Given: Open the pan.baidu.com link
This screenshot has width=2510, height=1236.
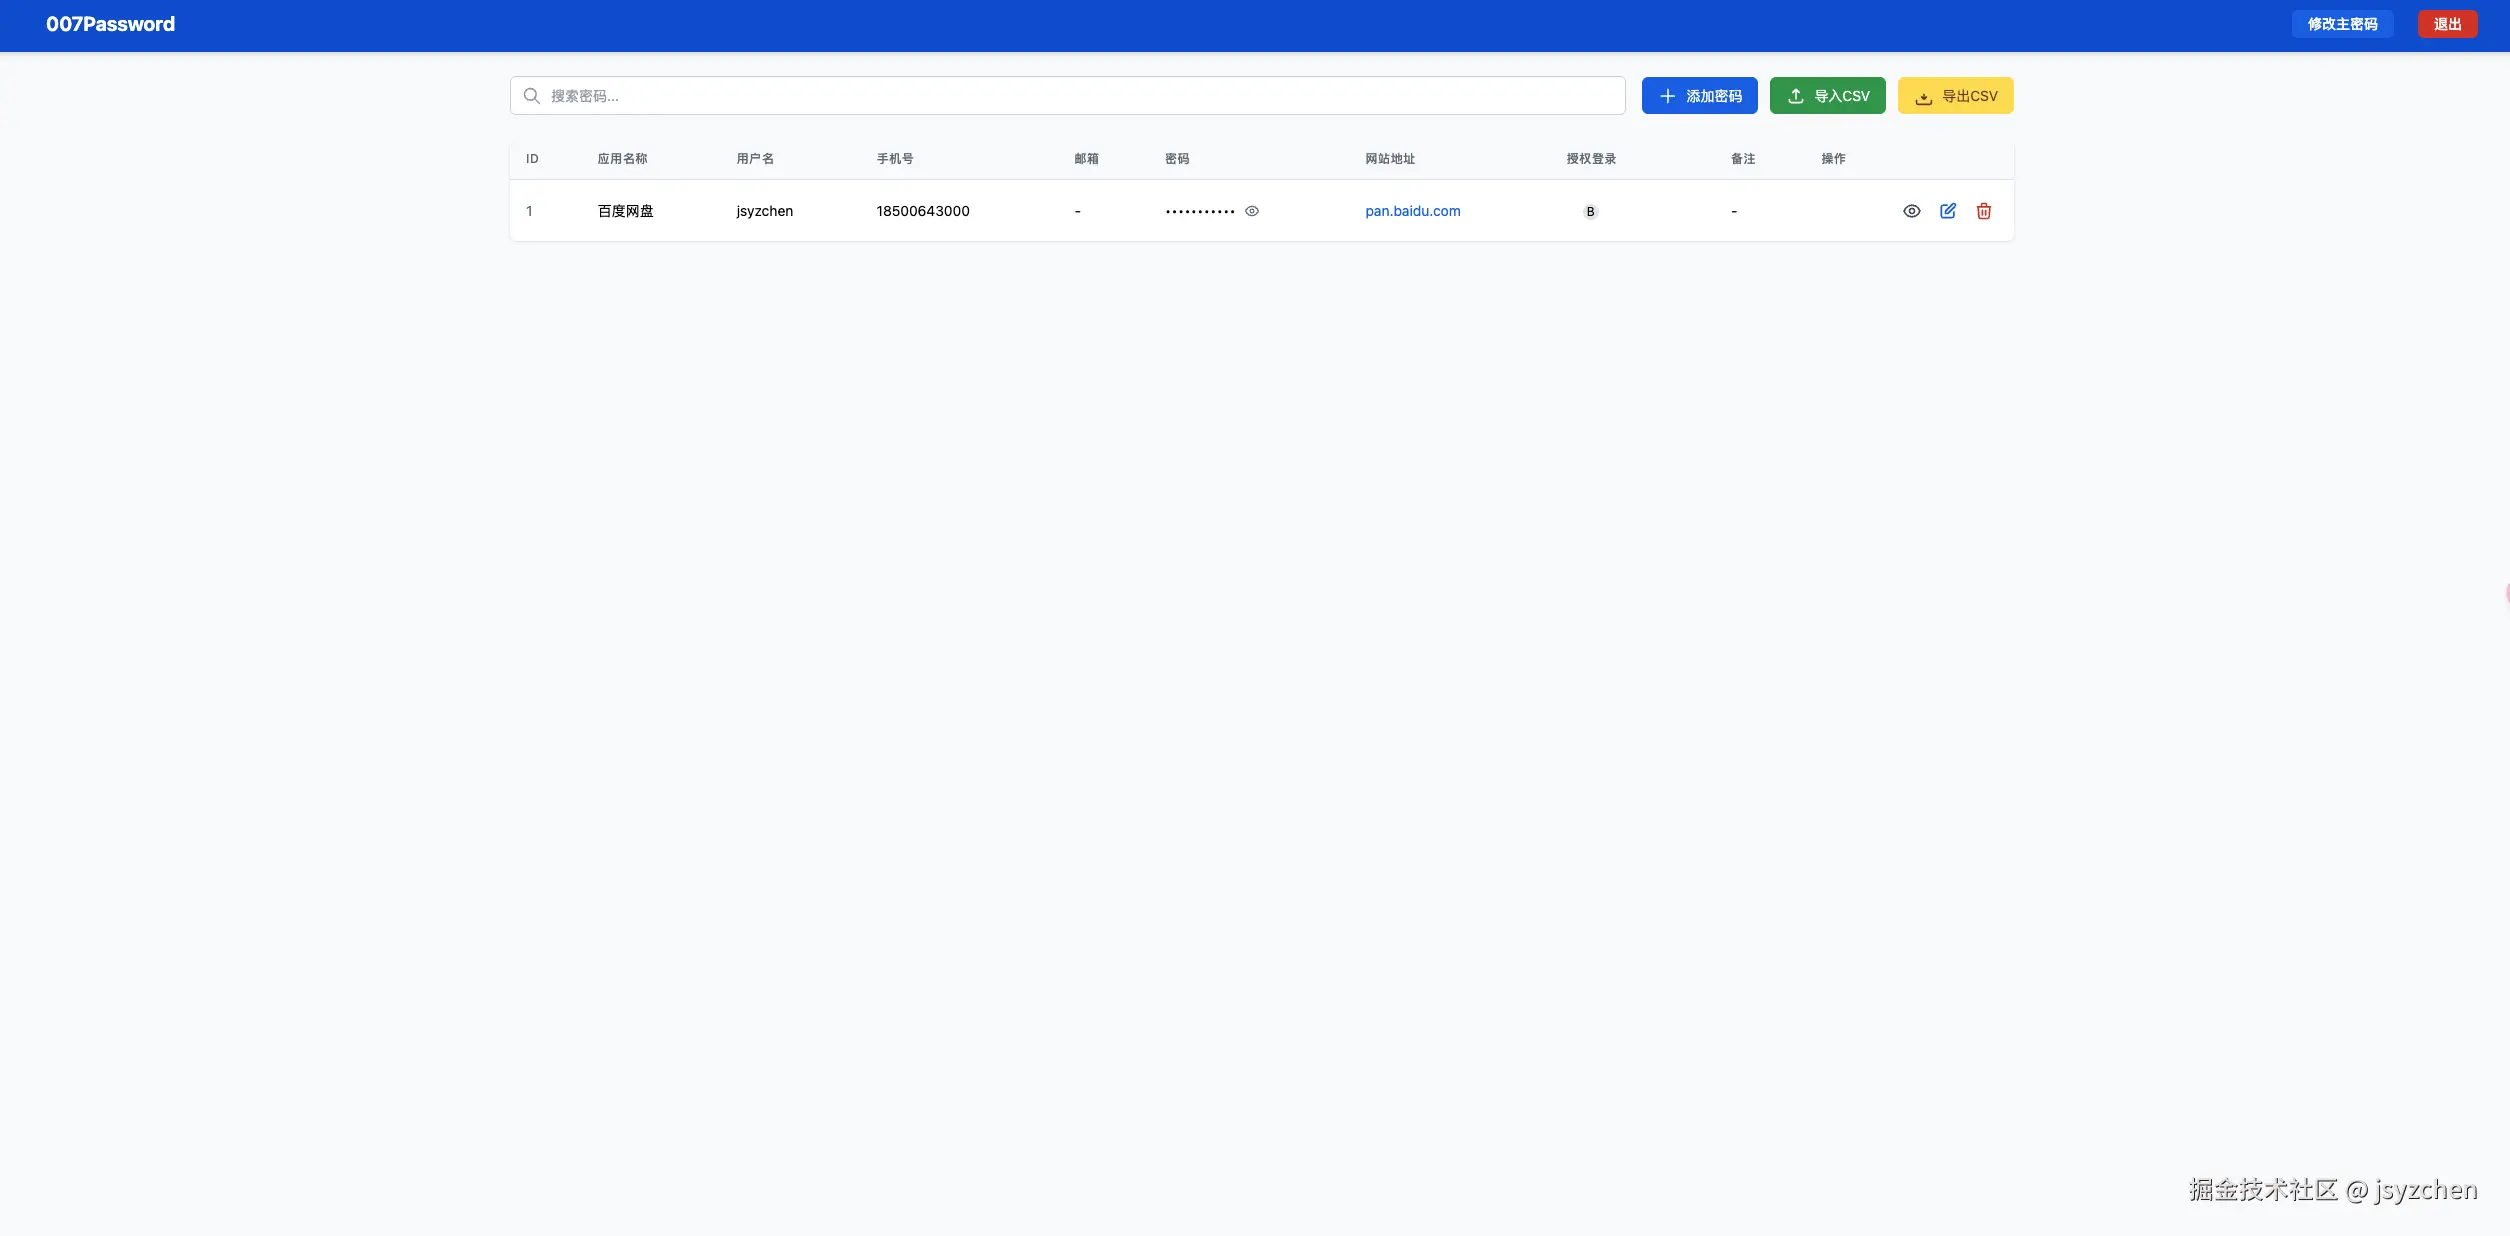Looking at the screenshot, I should [1412, 211].
